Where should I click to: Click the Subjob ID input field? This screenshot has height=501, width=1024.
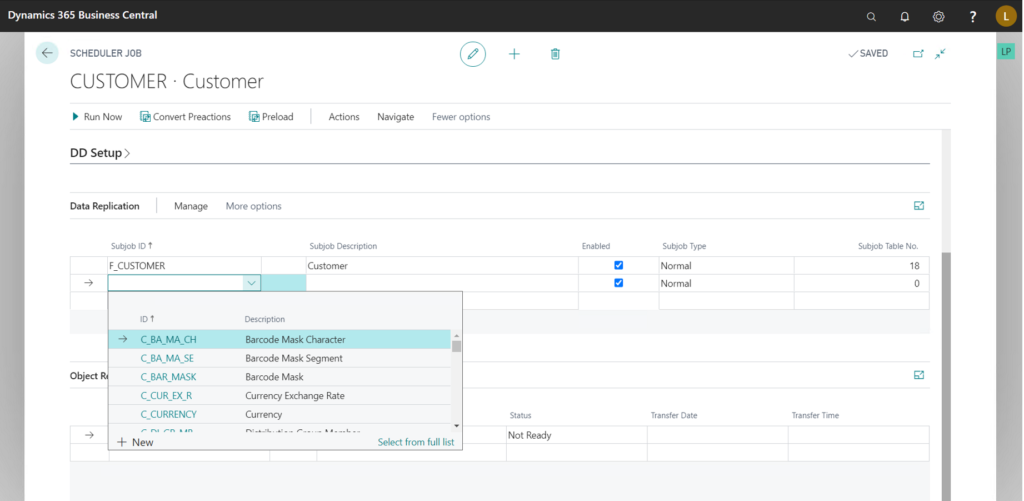(176, 283)
